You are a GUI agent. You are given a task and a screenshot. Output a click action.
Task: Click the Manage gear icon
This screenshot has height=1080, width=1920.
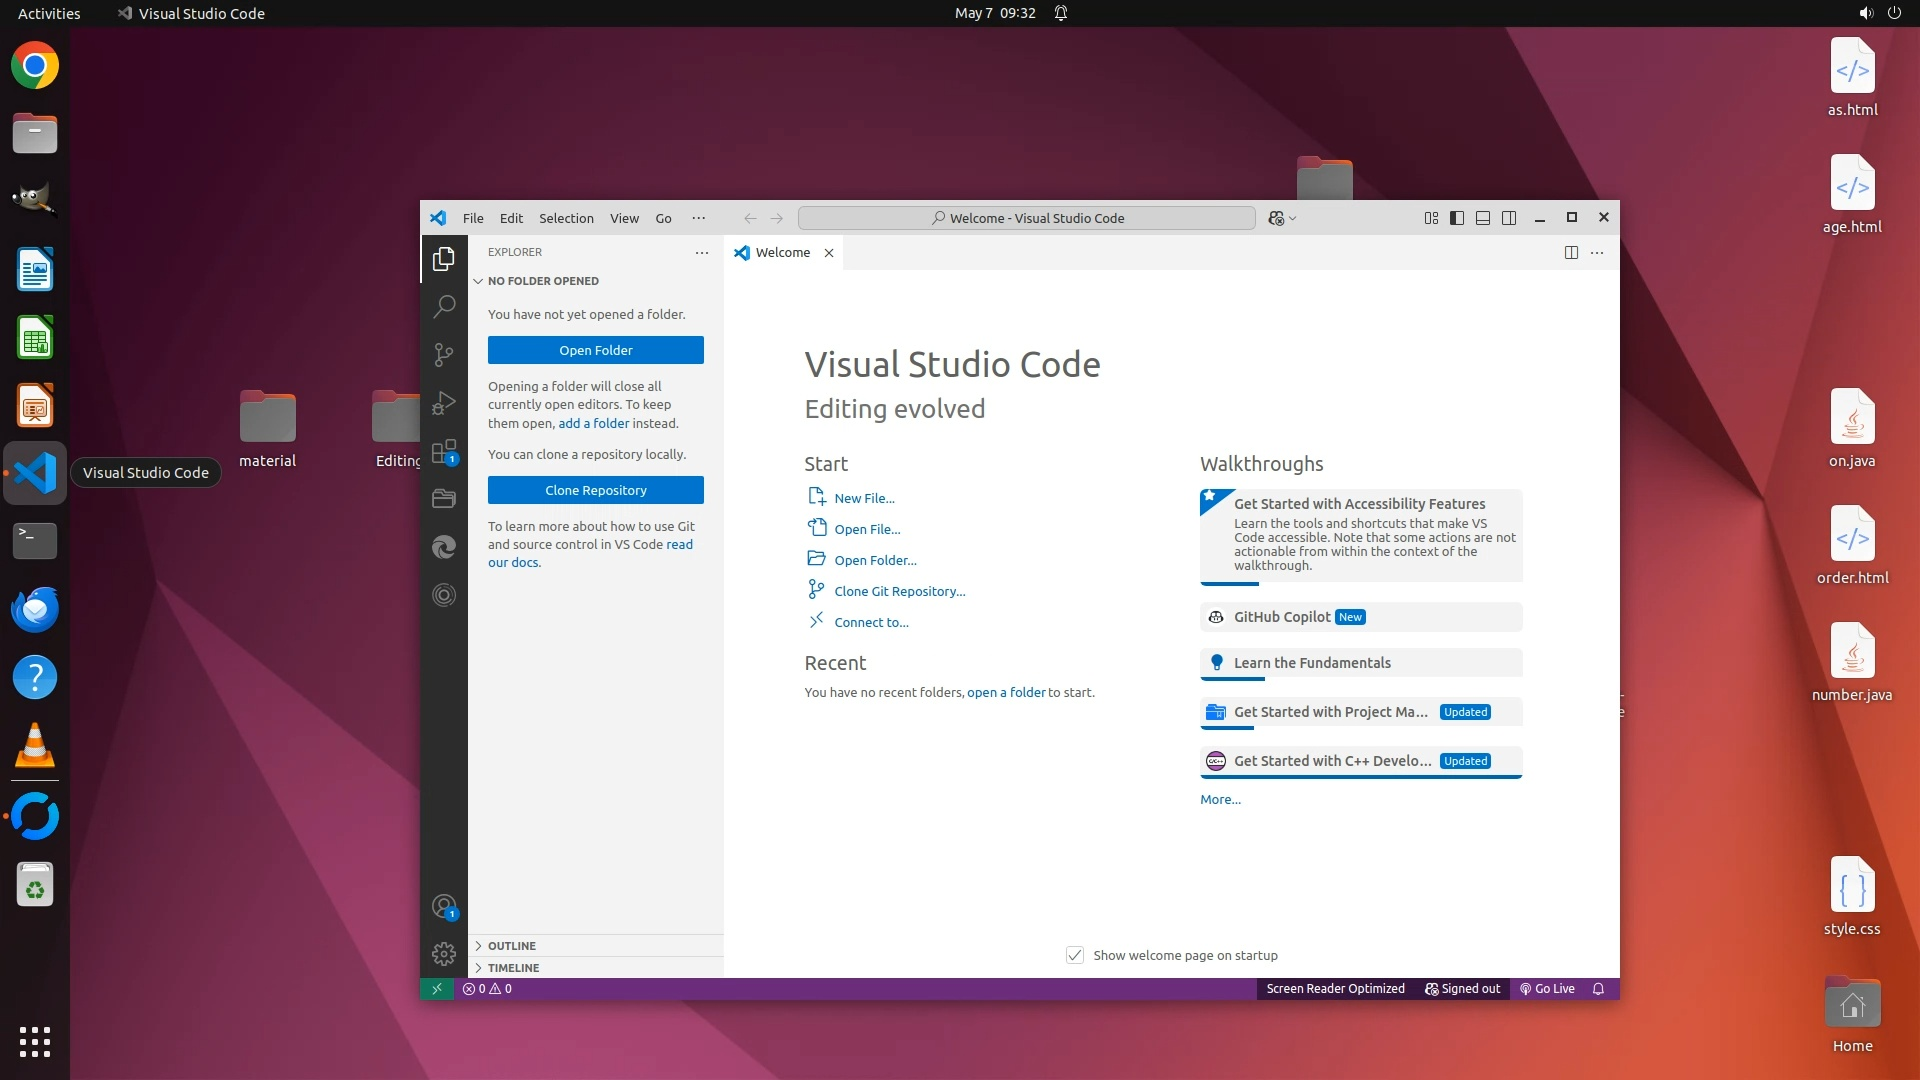pyautogui.click(x=444, y=954)
